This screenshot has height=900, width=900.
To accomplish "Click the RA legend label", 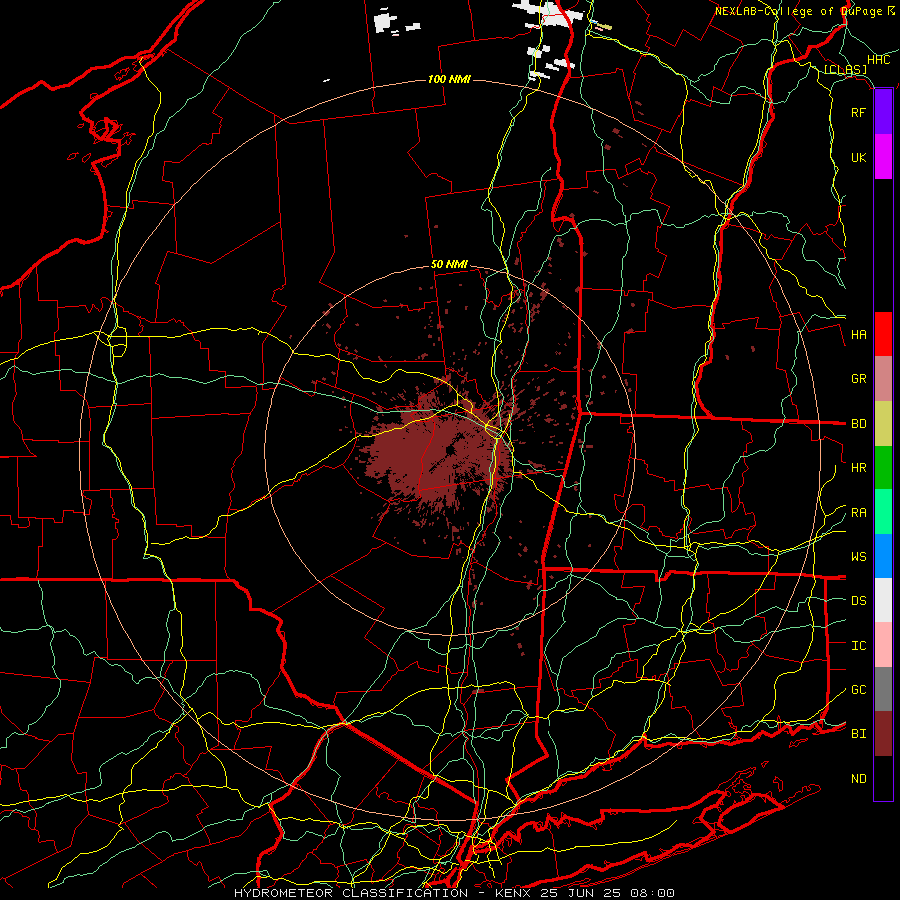I will 859,513.
